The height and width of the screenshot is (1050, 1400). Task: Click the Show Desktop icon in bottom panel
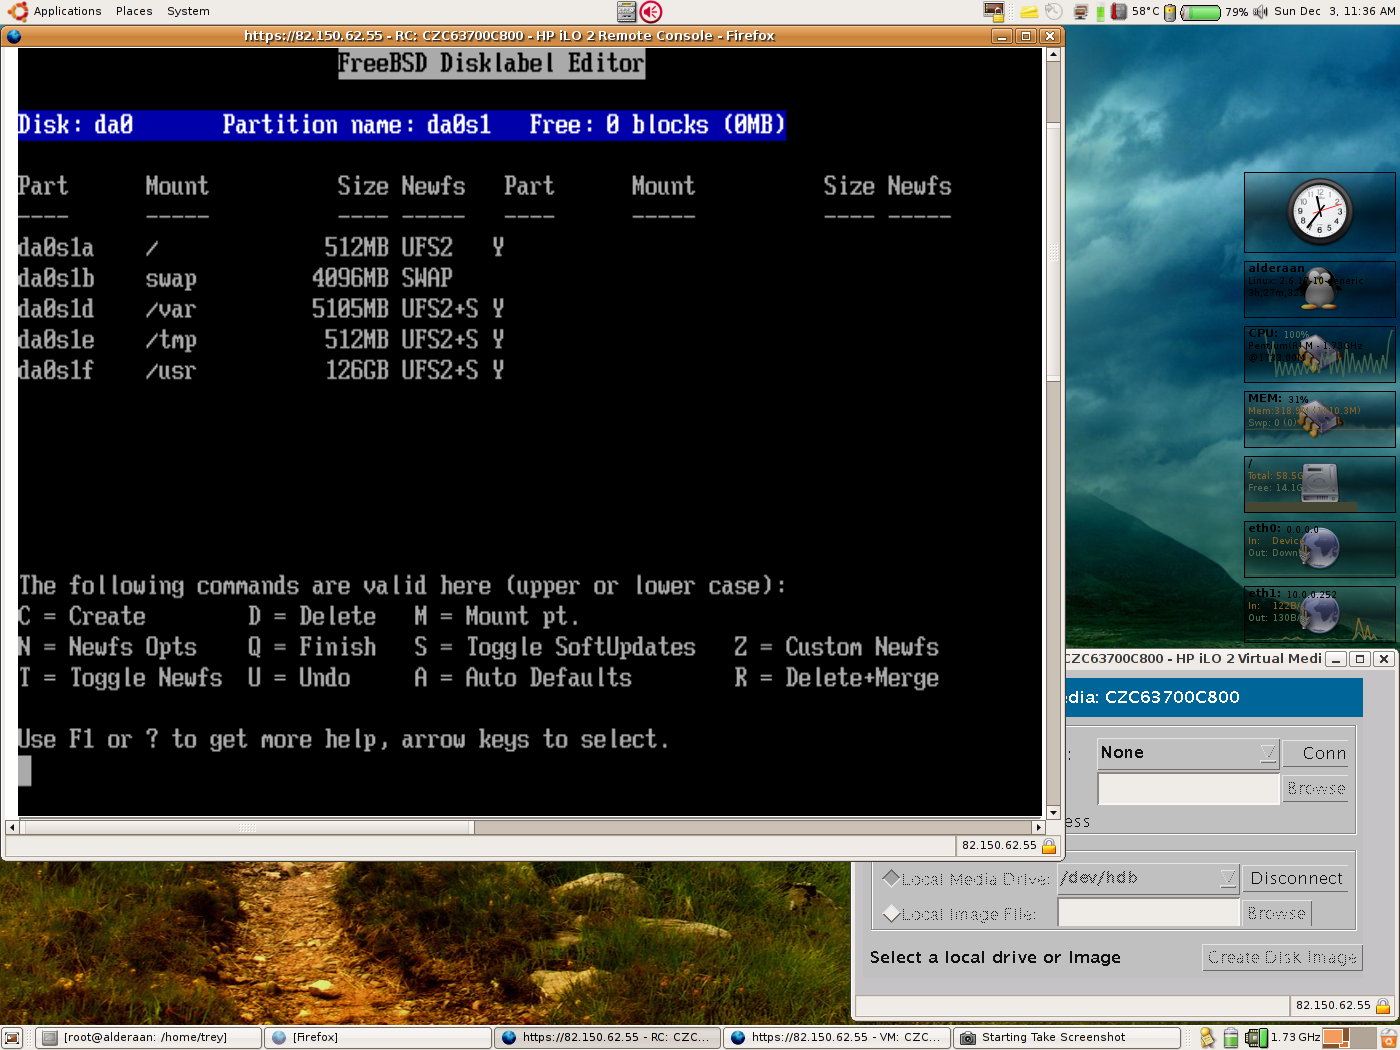[13, 1038]
